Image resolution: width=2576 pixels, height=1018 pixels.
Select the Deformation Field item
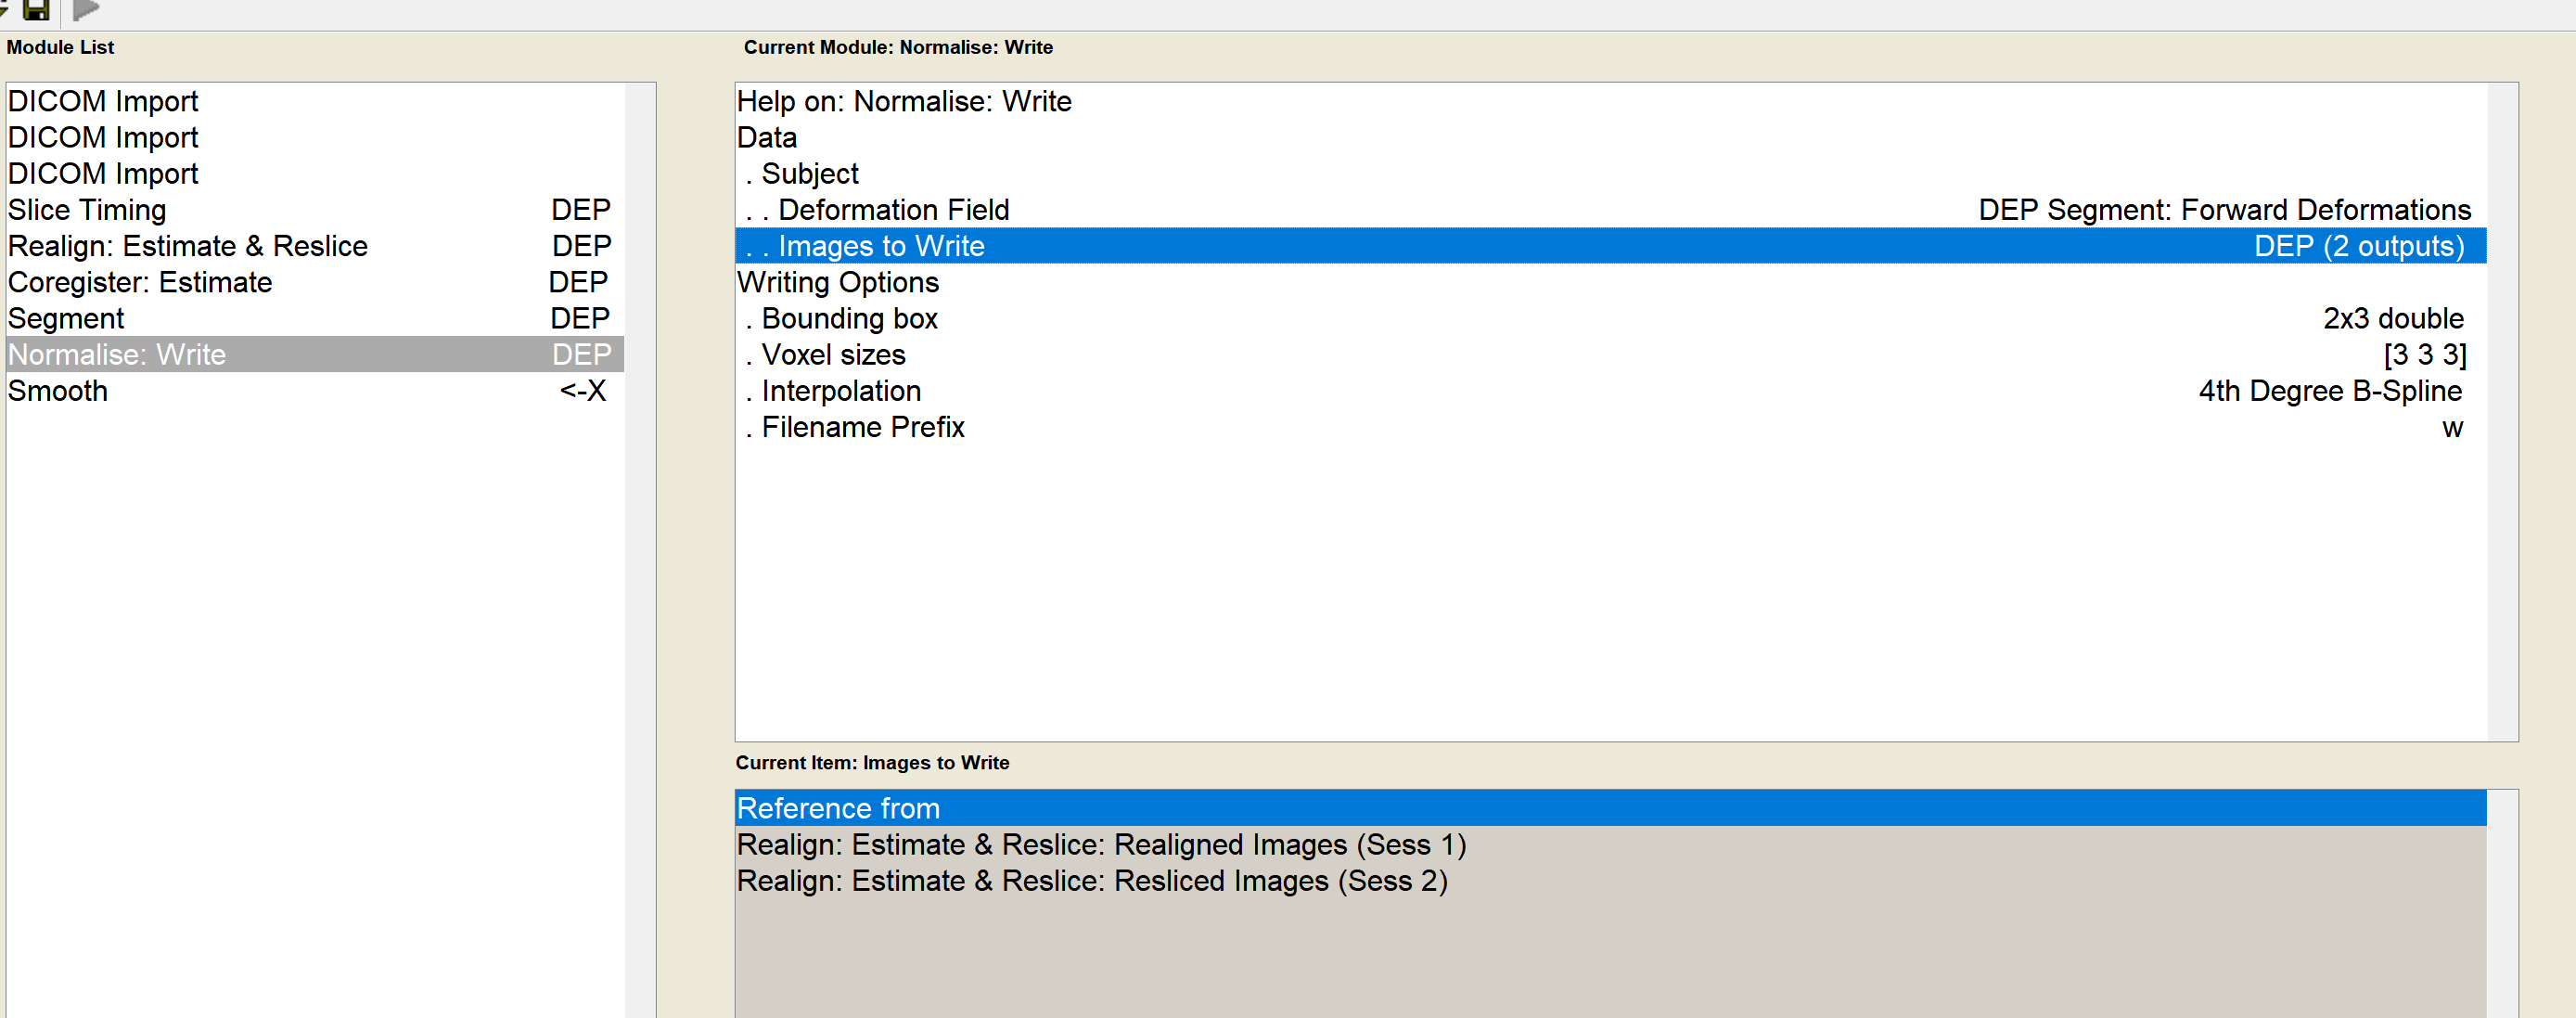point(1611,210)
